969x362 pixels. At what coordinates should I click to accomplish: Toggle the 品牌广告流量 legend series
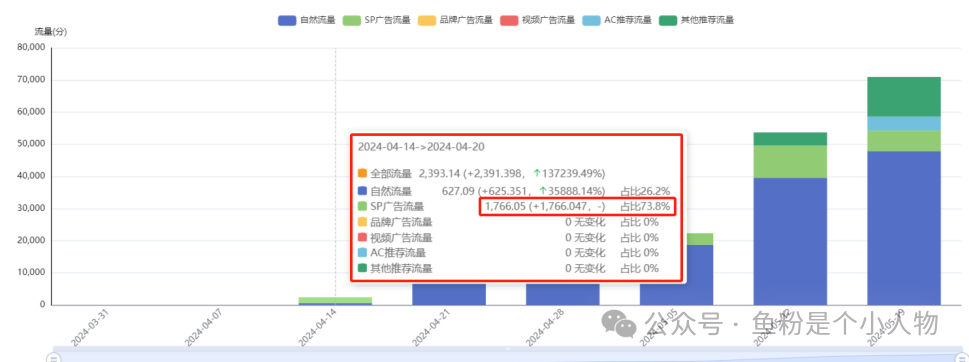455,20
